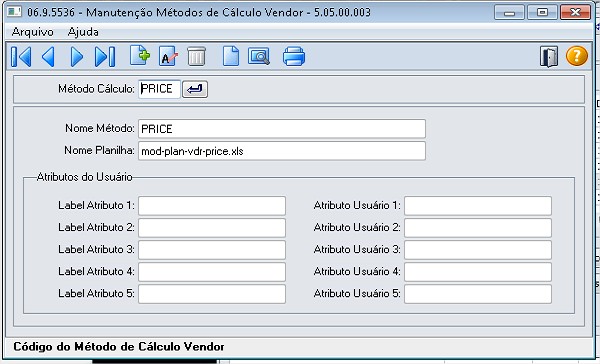The width and height of the screenshot is (600, 364).
Task: Focus the Atributo Usuário 1 field
Action: tap(478, 206)
